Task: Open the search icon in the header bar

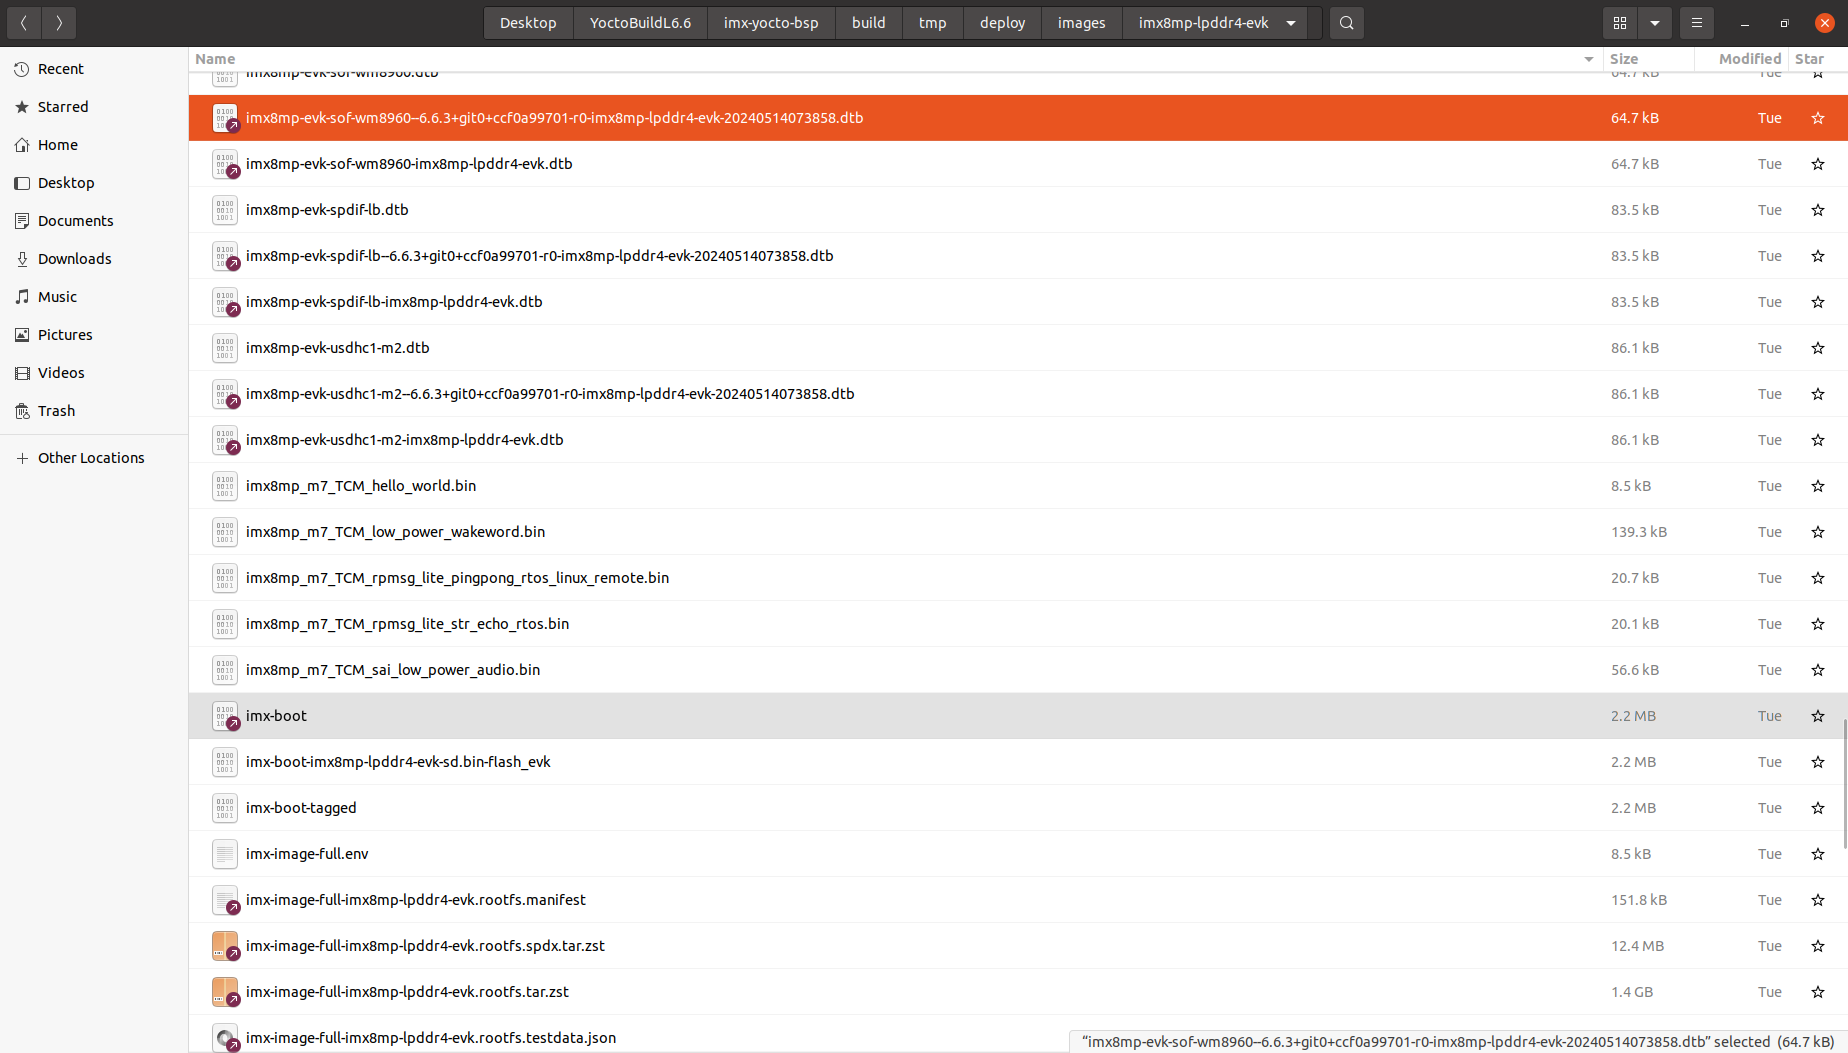Action: point(1346,22)
